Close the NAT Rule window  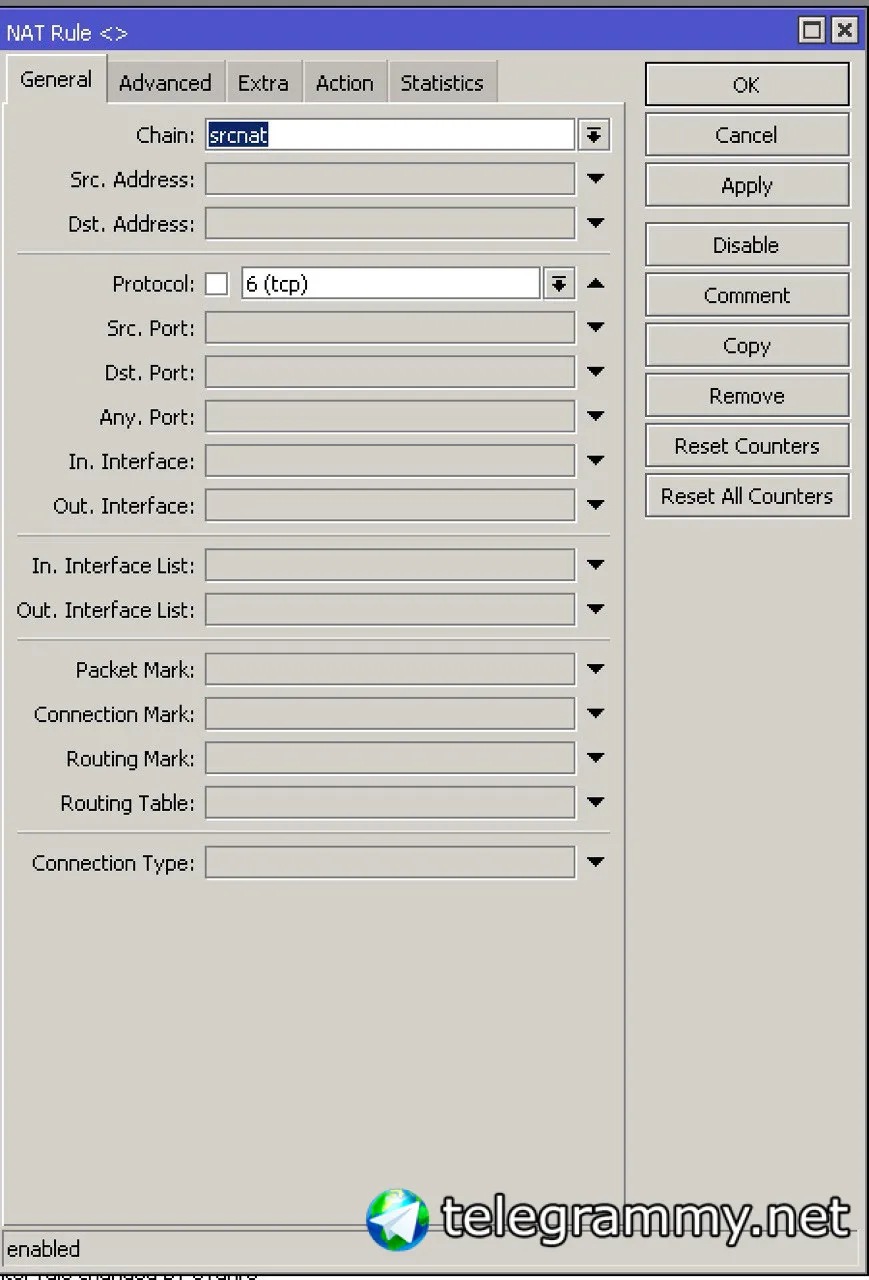pyautogui.click(x=844, y=31)
